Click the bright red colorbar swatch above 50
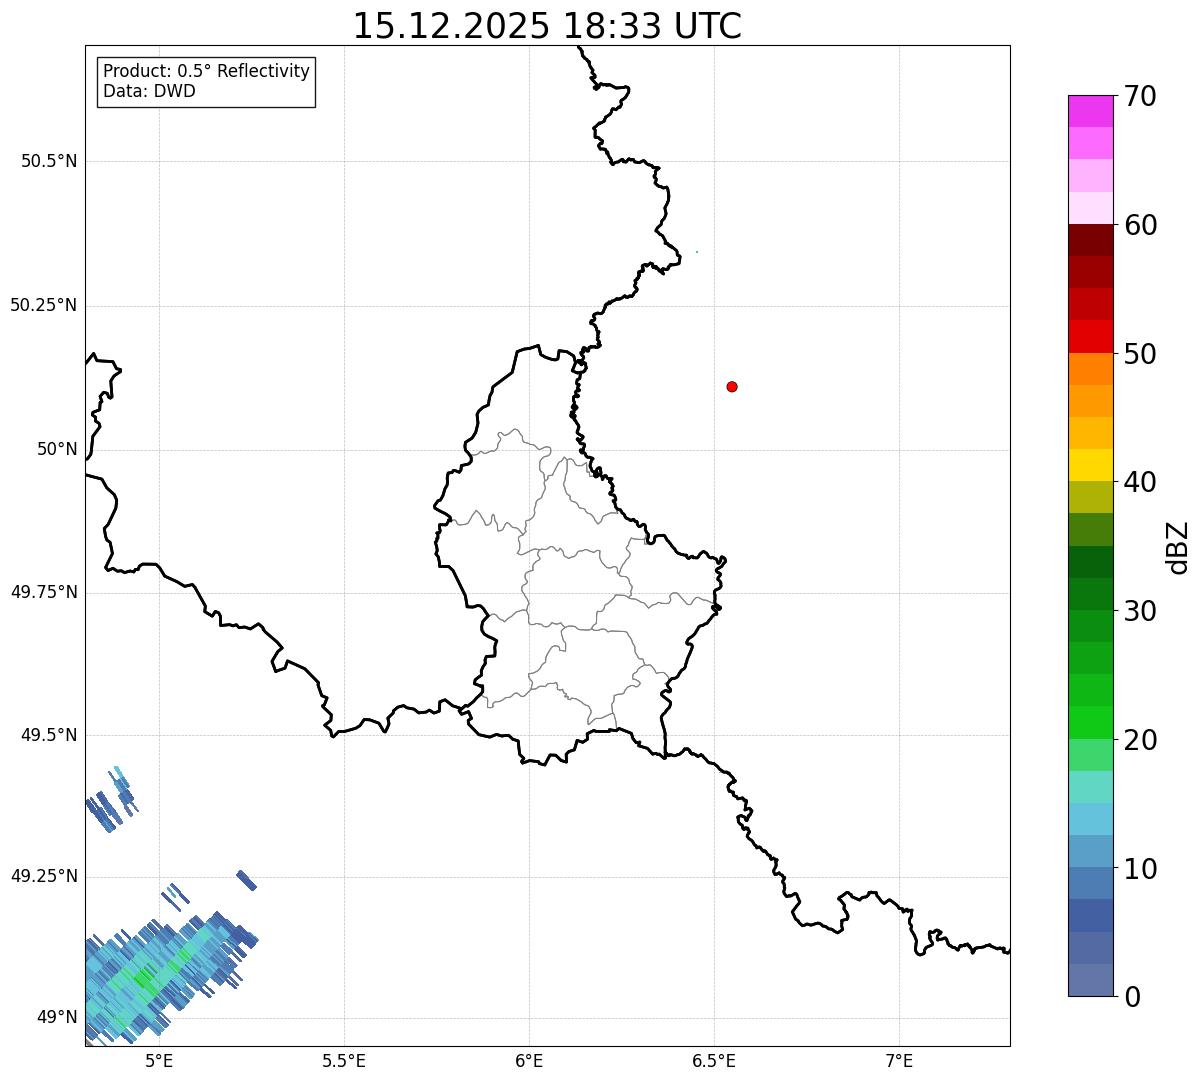The width and height of the screenshot is (1202, 1081). coord(1090,336)
